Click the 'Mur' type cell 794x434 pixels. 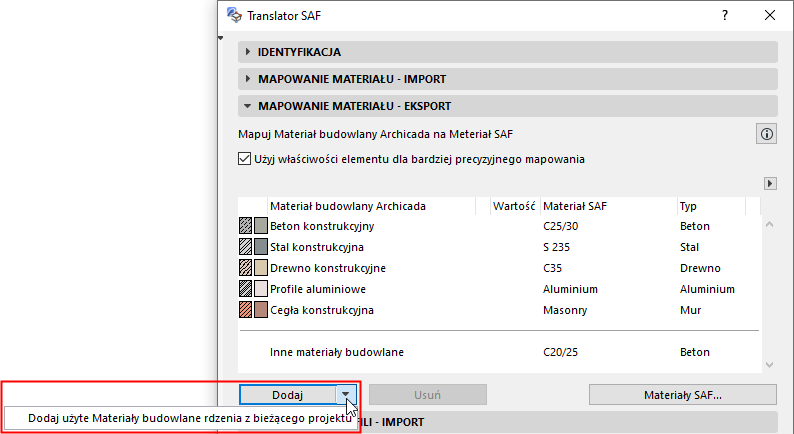(x=691, y=310)
